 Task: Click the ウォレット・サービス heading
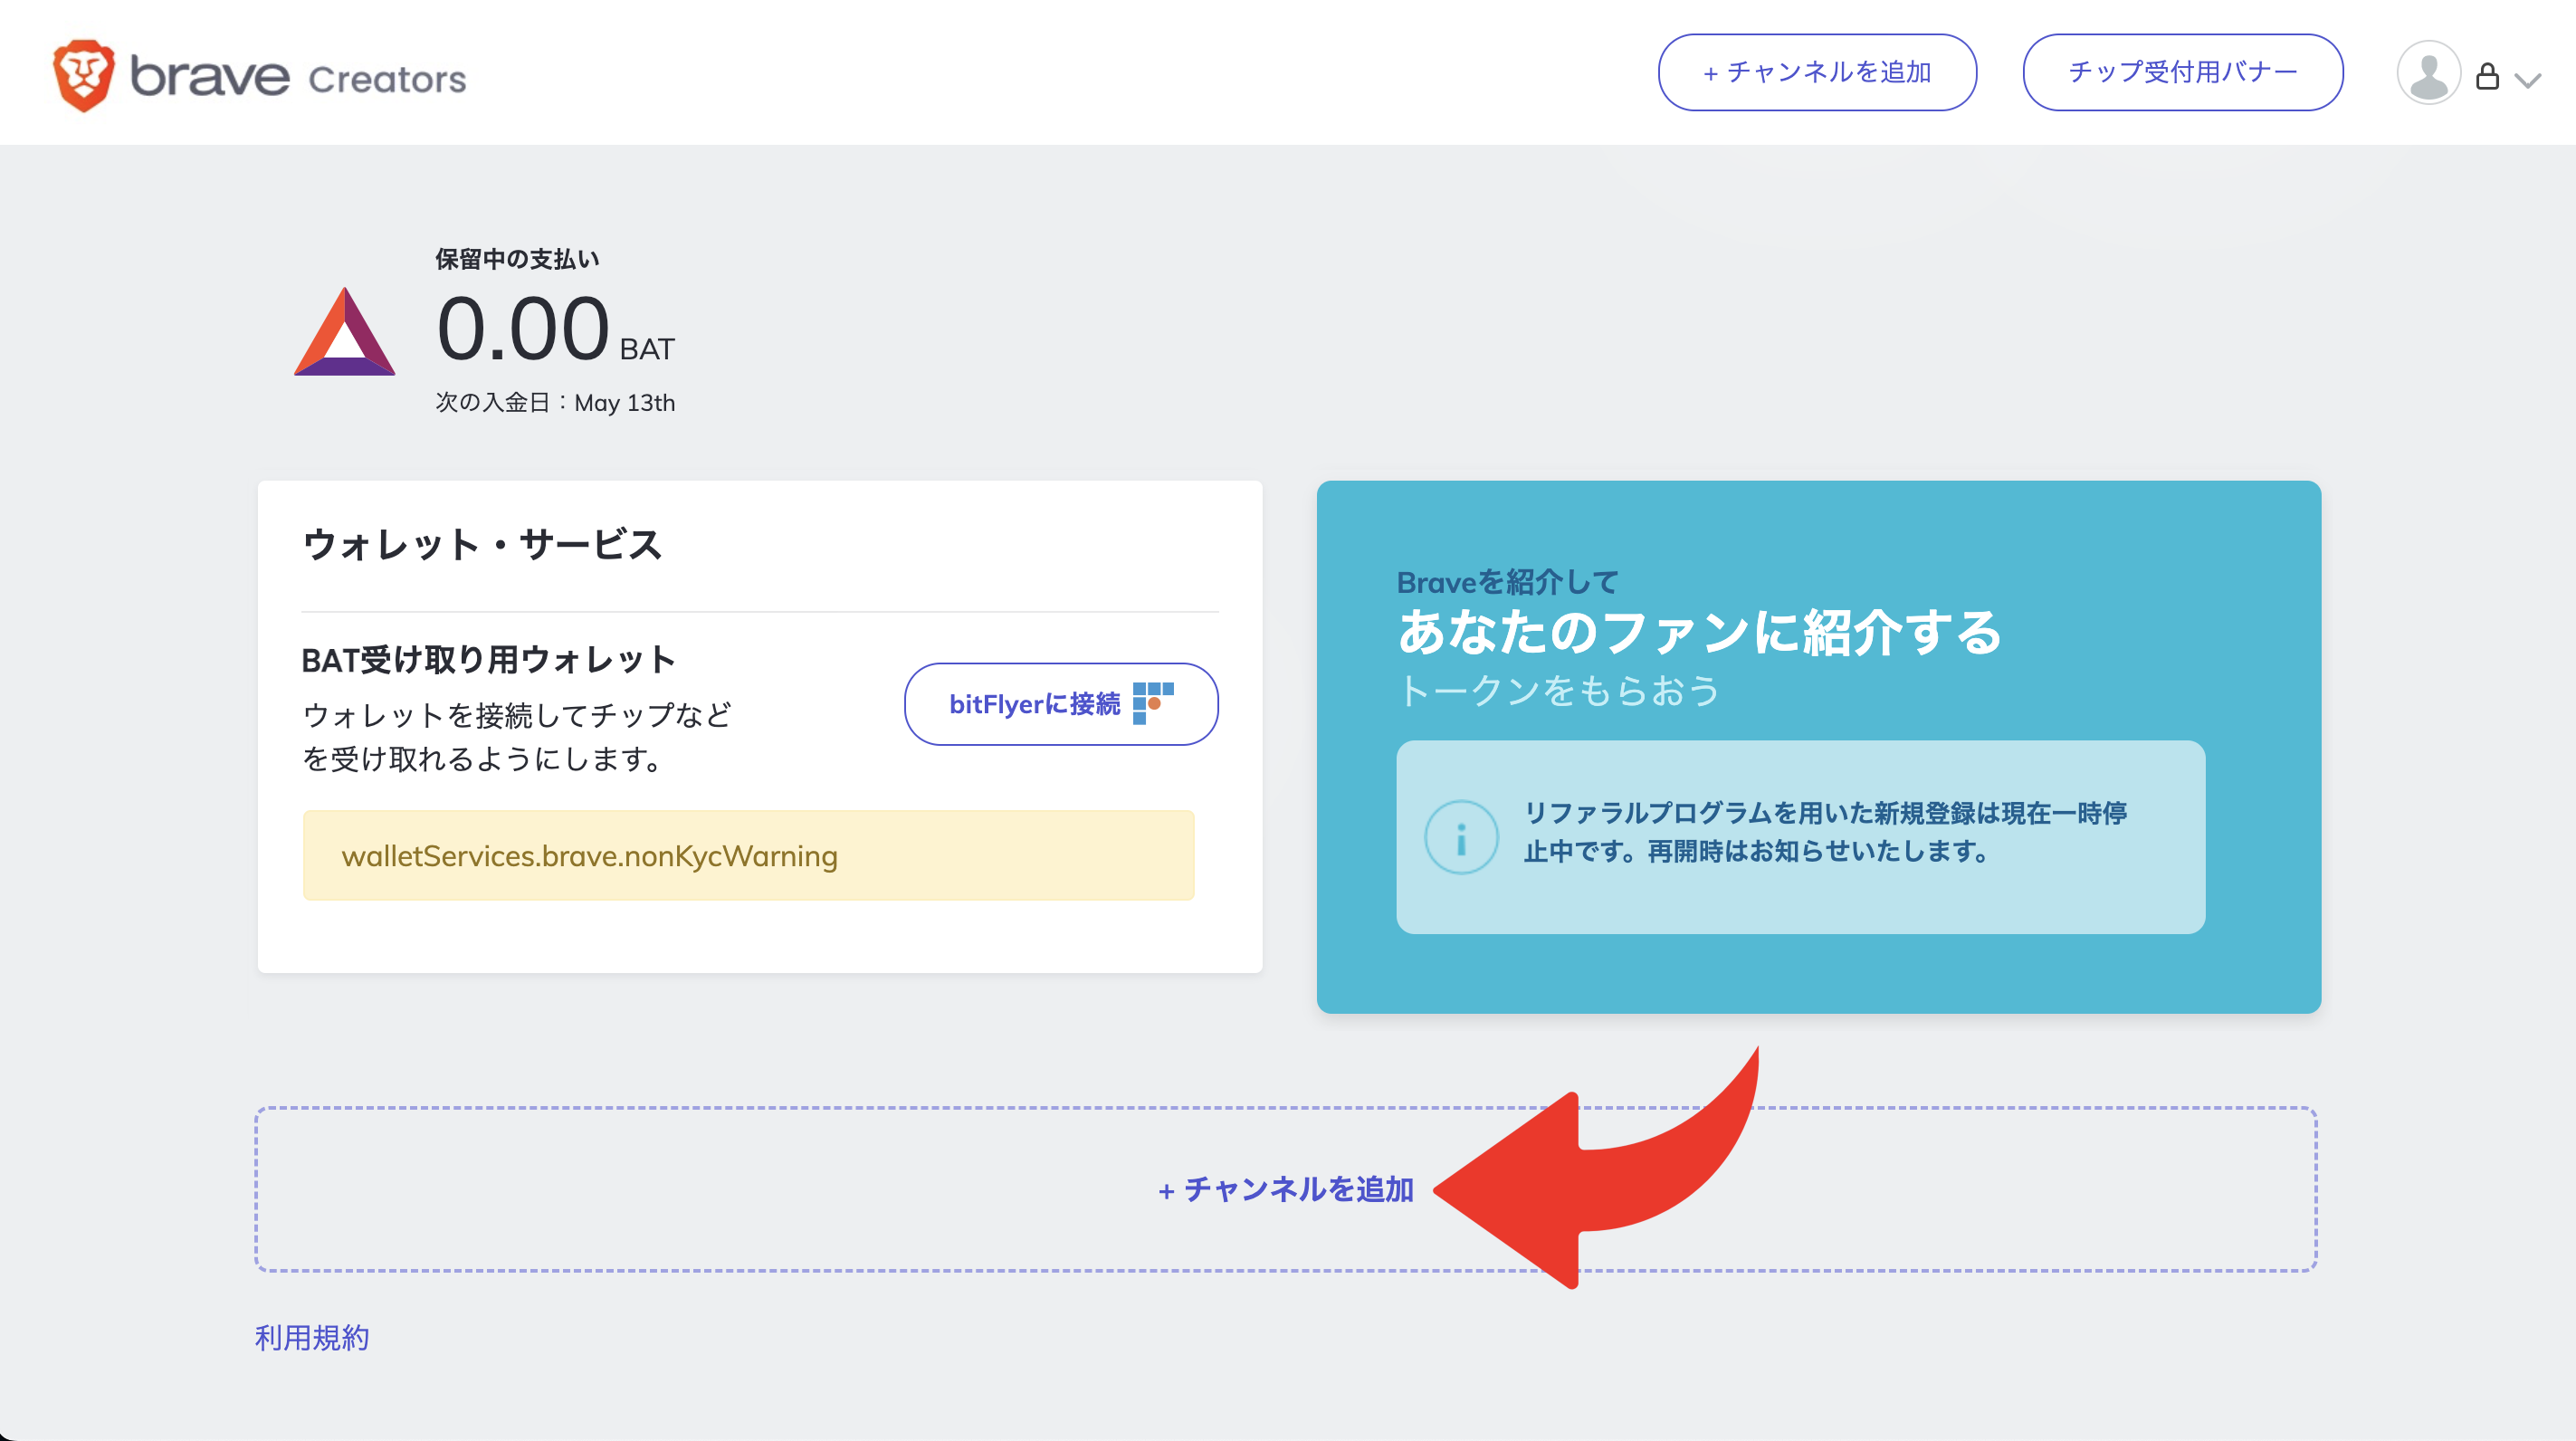tap(482, 544)
